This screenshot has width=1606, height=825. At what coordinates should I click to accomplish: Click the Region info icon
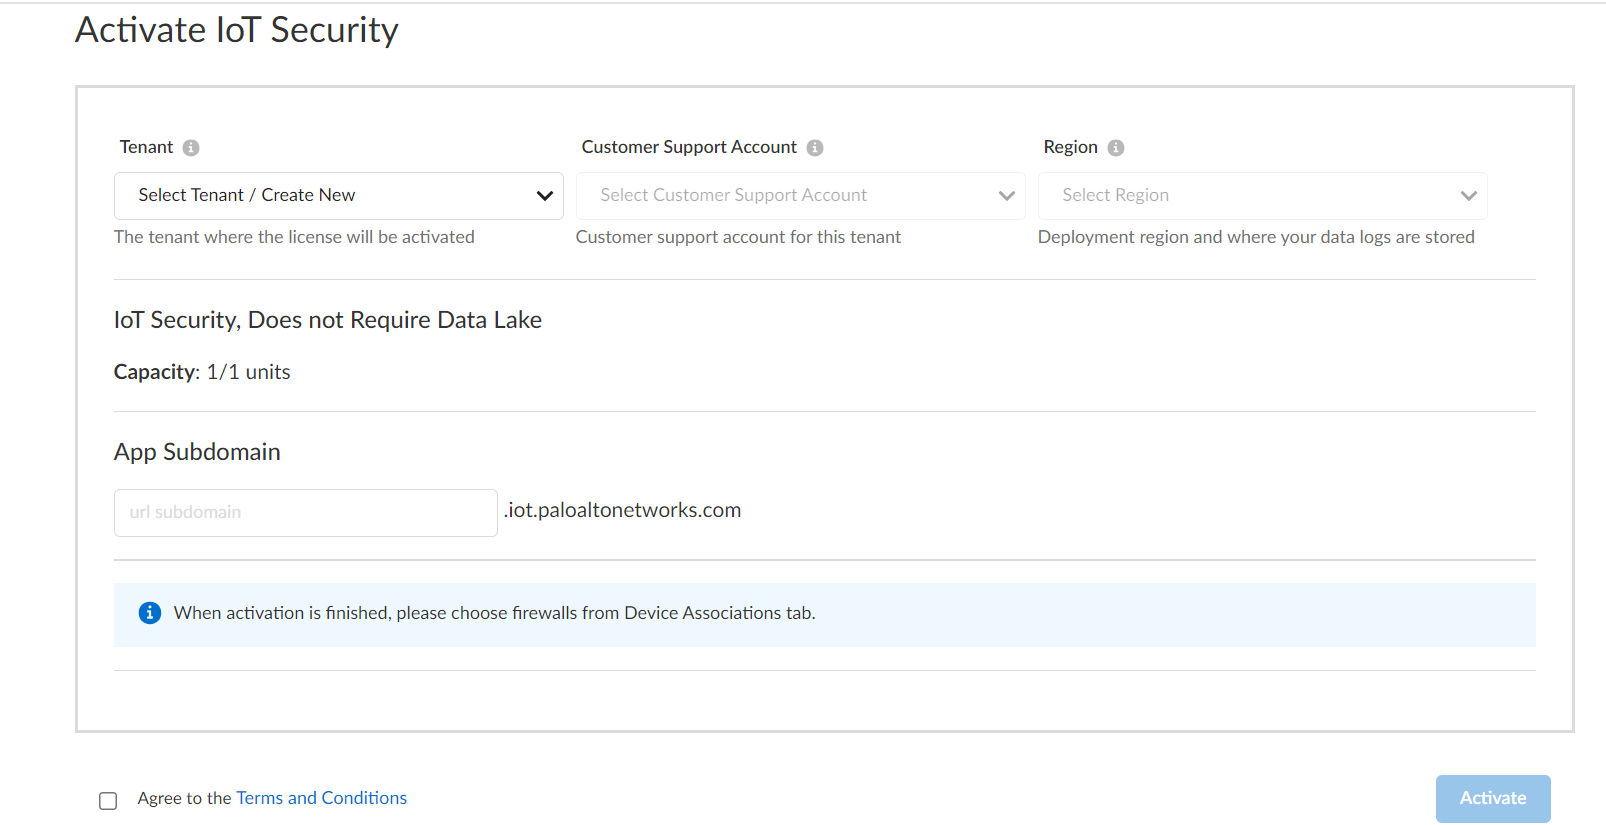(1116, 148)
